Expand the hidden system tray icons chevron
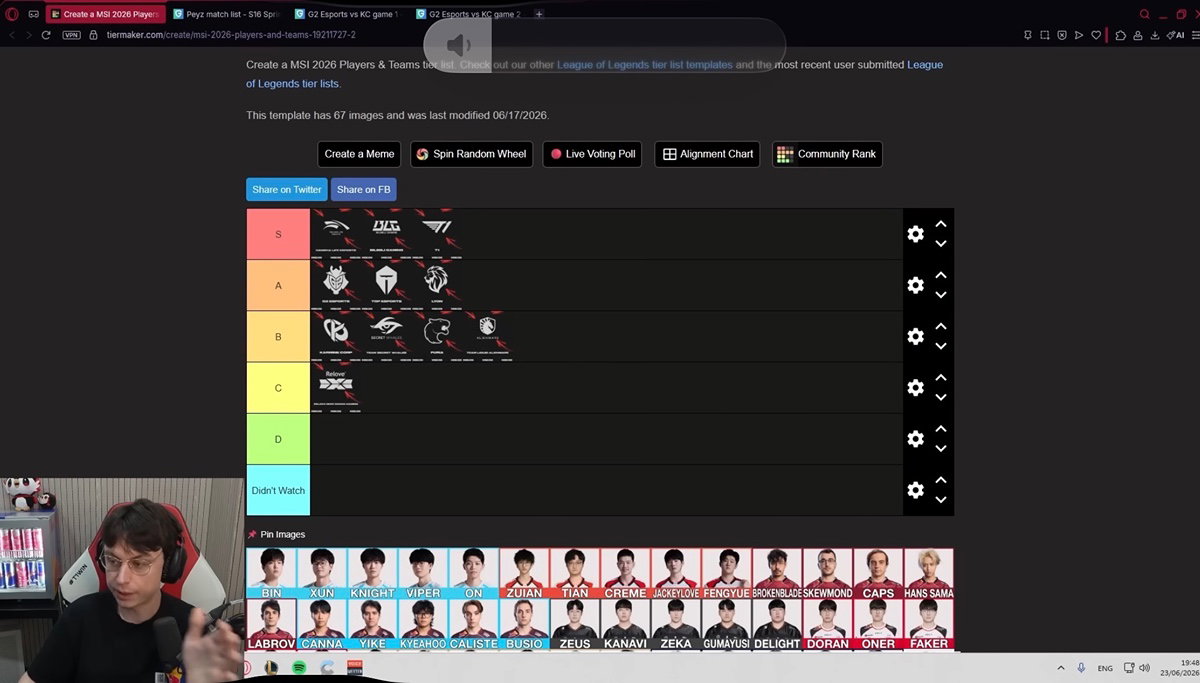 [1060, 667]
